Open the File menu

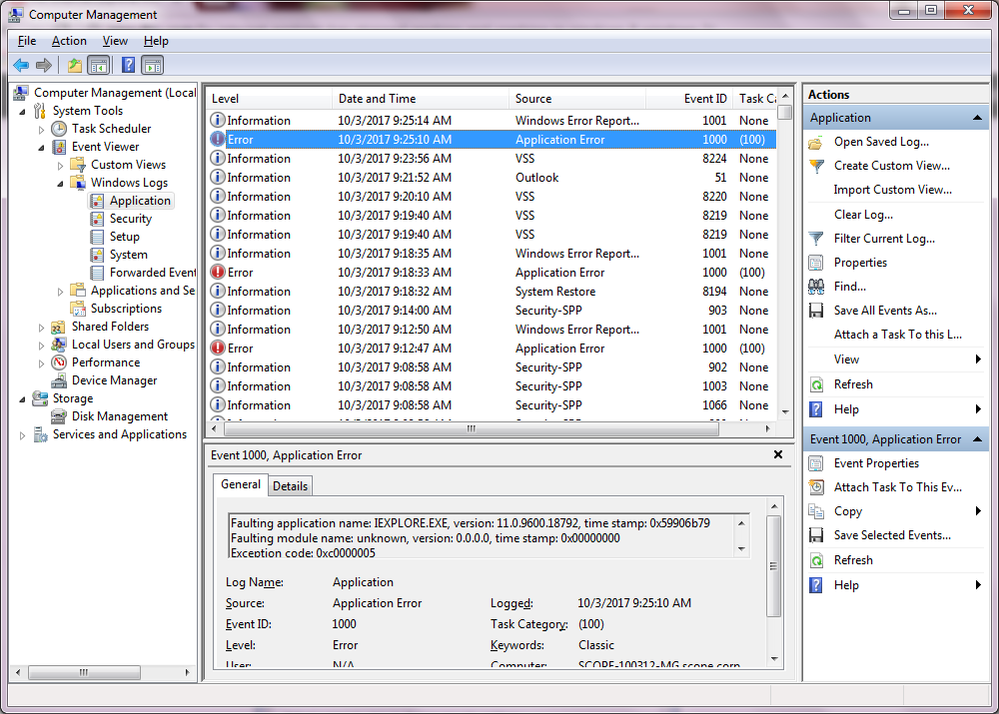click(27, 41)
